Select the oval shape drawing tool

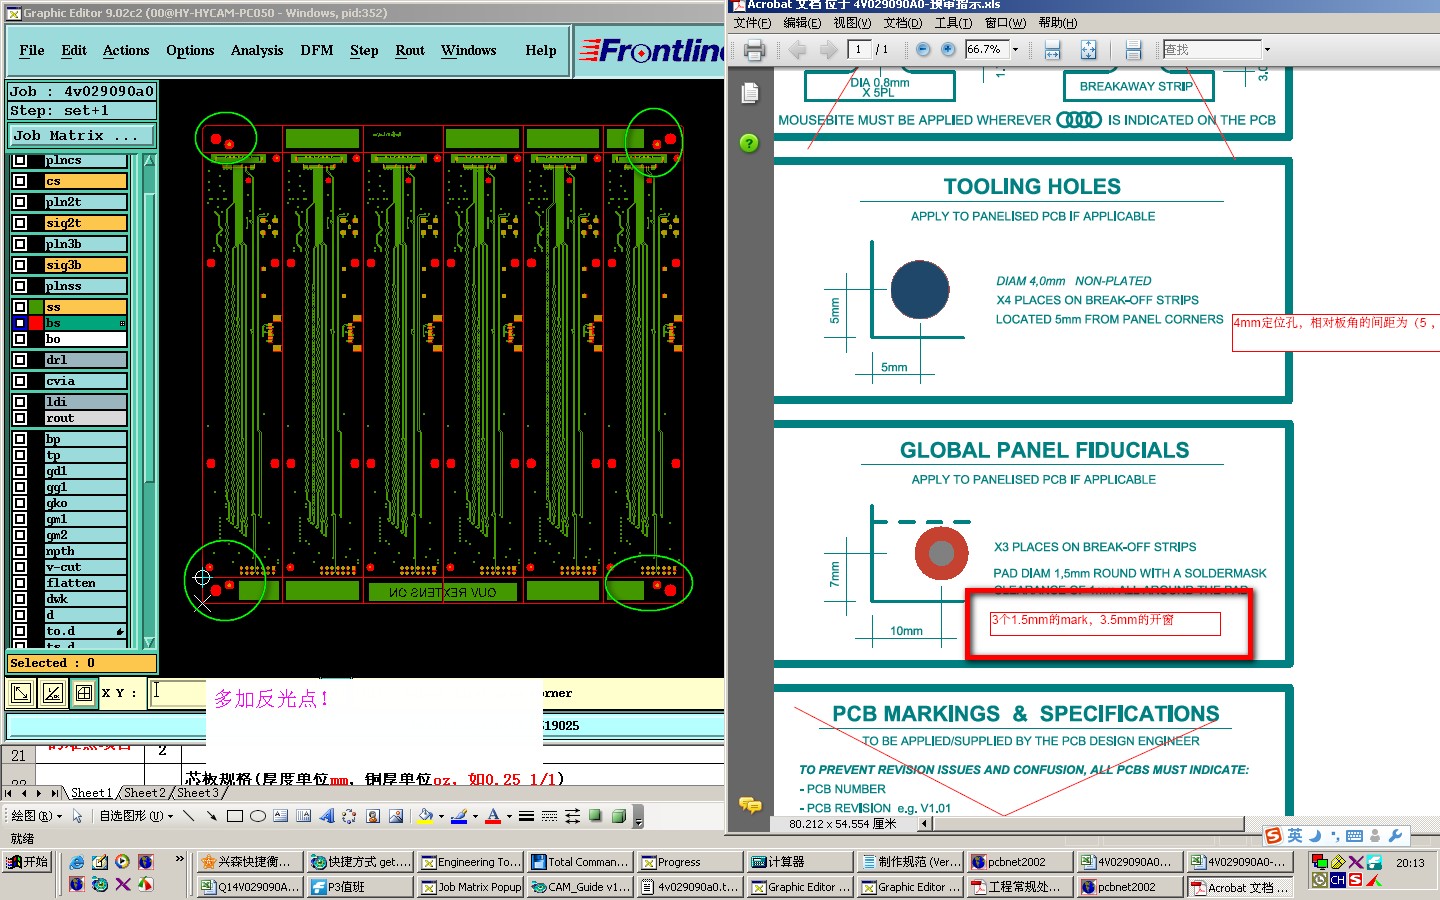tap(257, 816)
